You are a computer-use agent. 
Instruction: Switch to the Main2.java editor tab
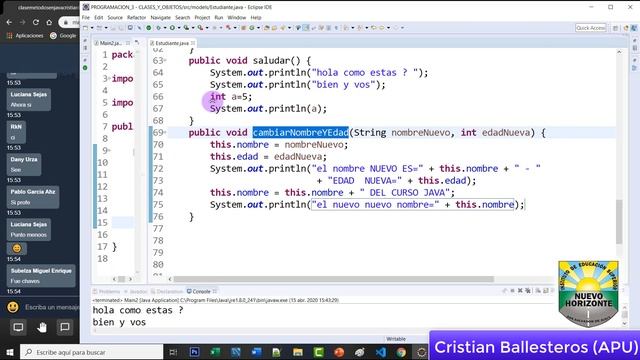[x=111, y=43]
